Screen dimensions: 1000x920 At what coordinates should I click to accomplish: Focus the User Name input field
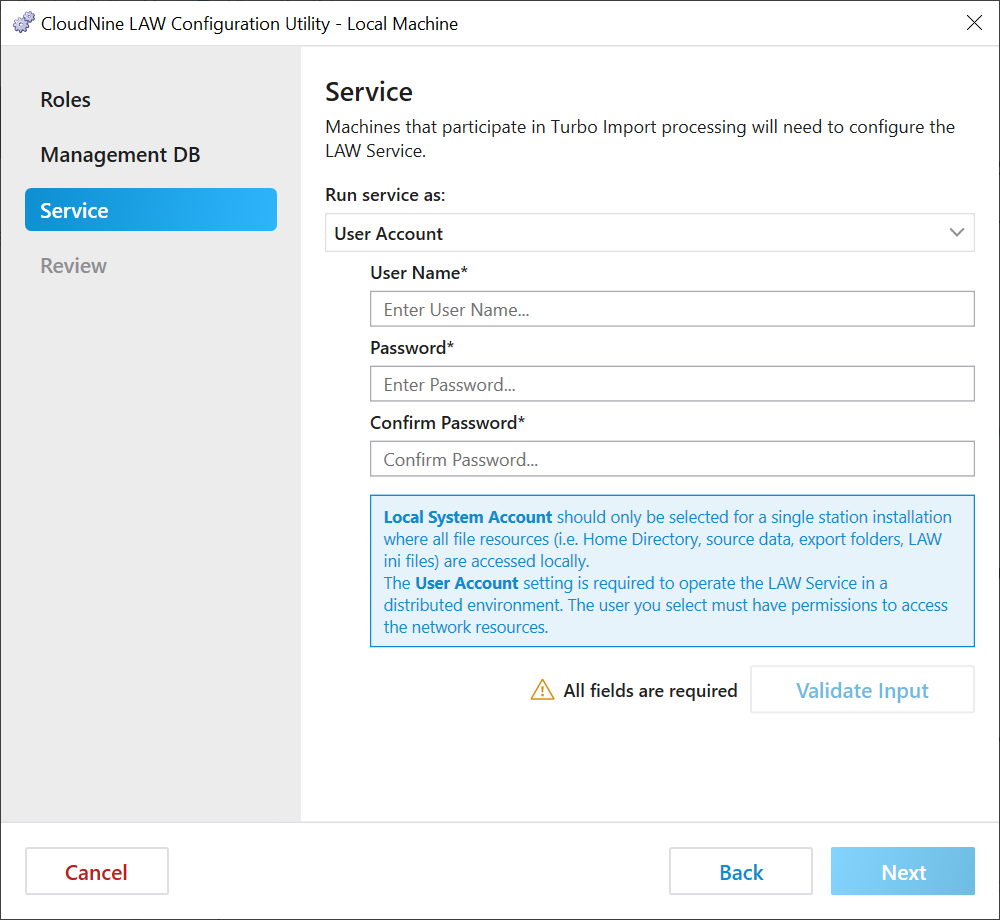point(672,309)
